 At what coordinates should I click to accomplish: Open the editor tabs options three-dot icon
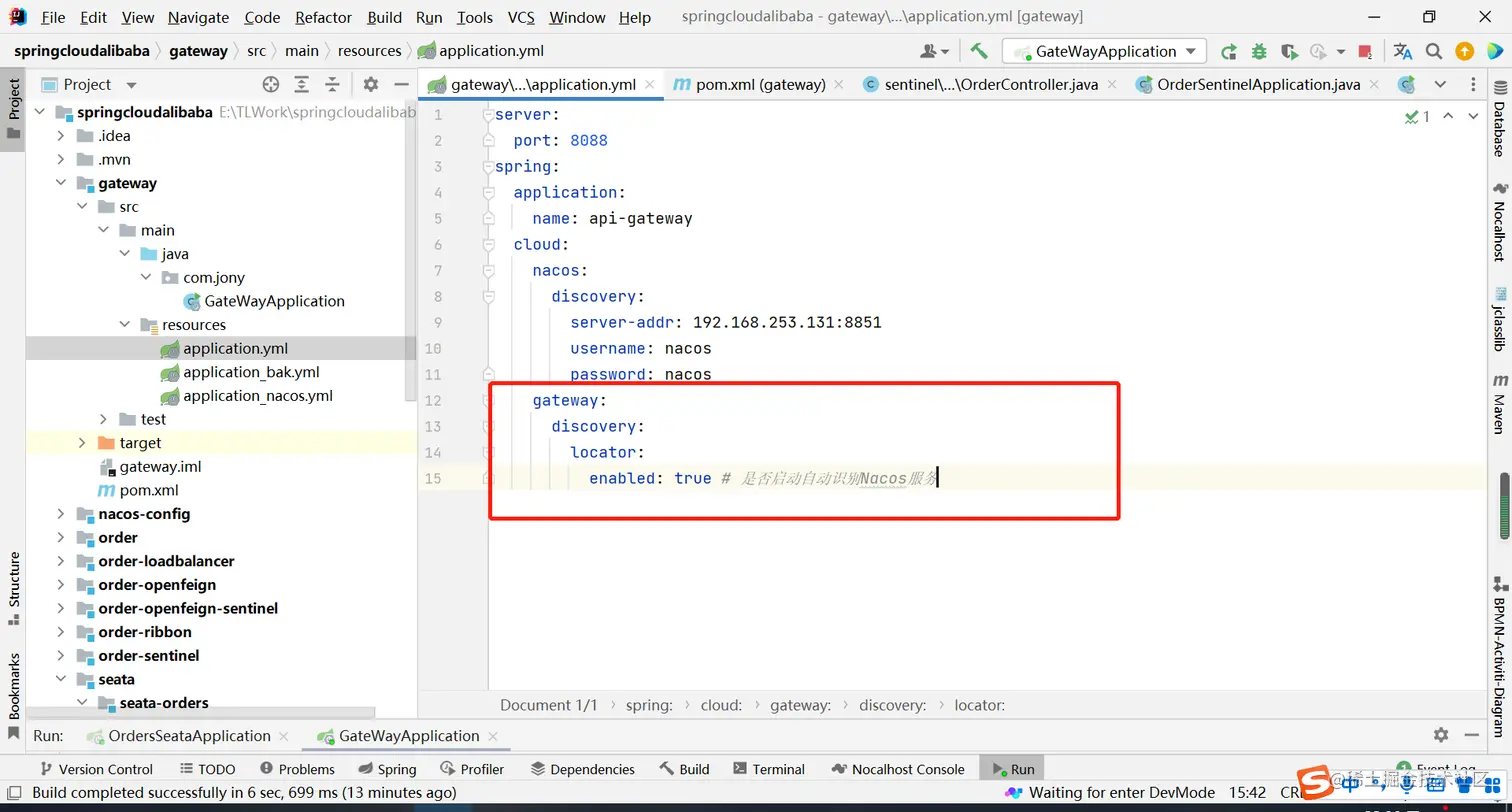coord(1475,85)
